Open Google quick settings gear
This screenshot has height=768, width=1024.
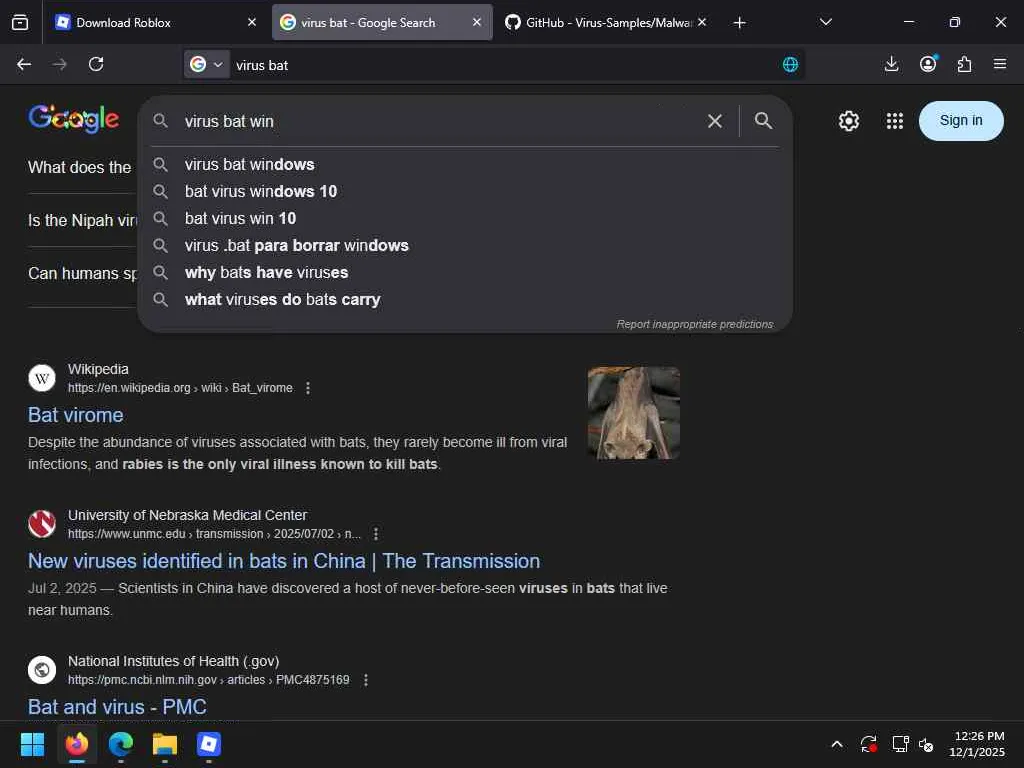848,121
